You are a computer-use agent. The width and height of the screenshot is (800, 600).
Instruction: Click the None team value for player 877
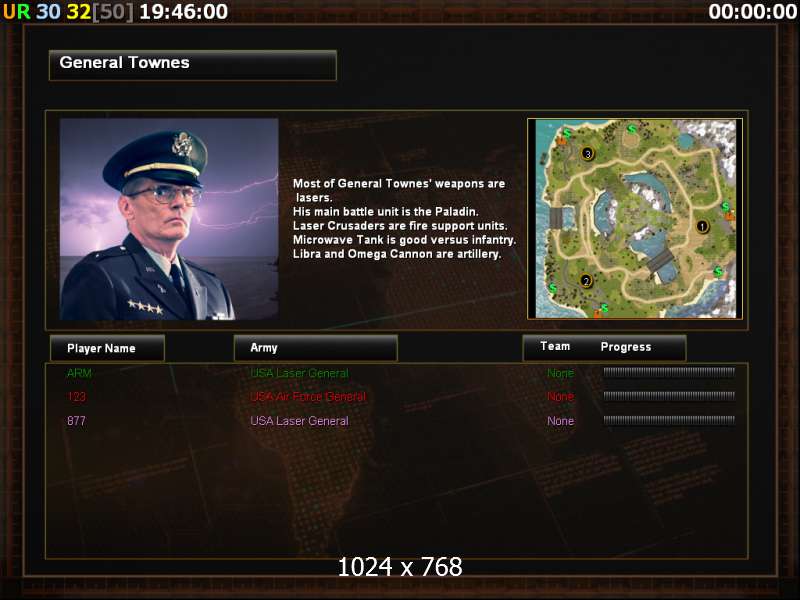pos(560,421)
